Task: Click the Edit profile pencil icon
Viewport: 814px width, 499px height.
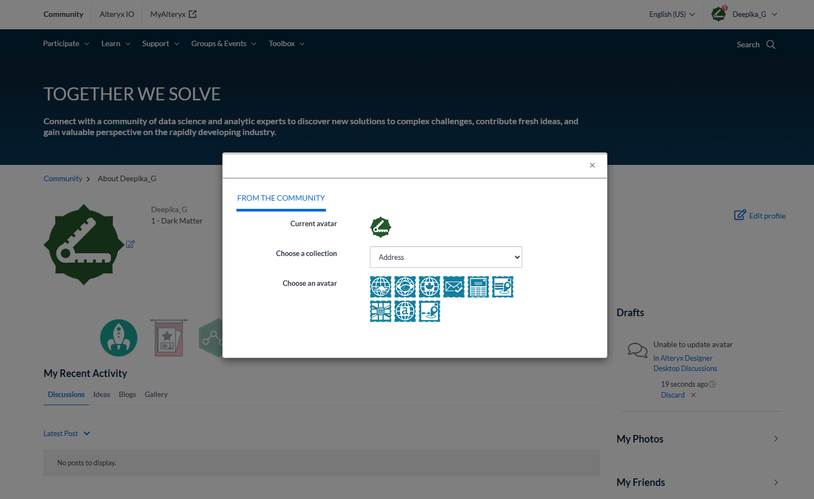Action: pyautogui.click(x=740, y=215)
